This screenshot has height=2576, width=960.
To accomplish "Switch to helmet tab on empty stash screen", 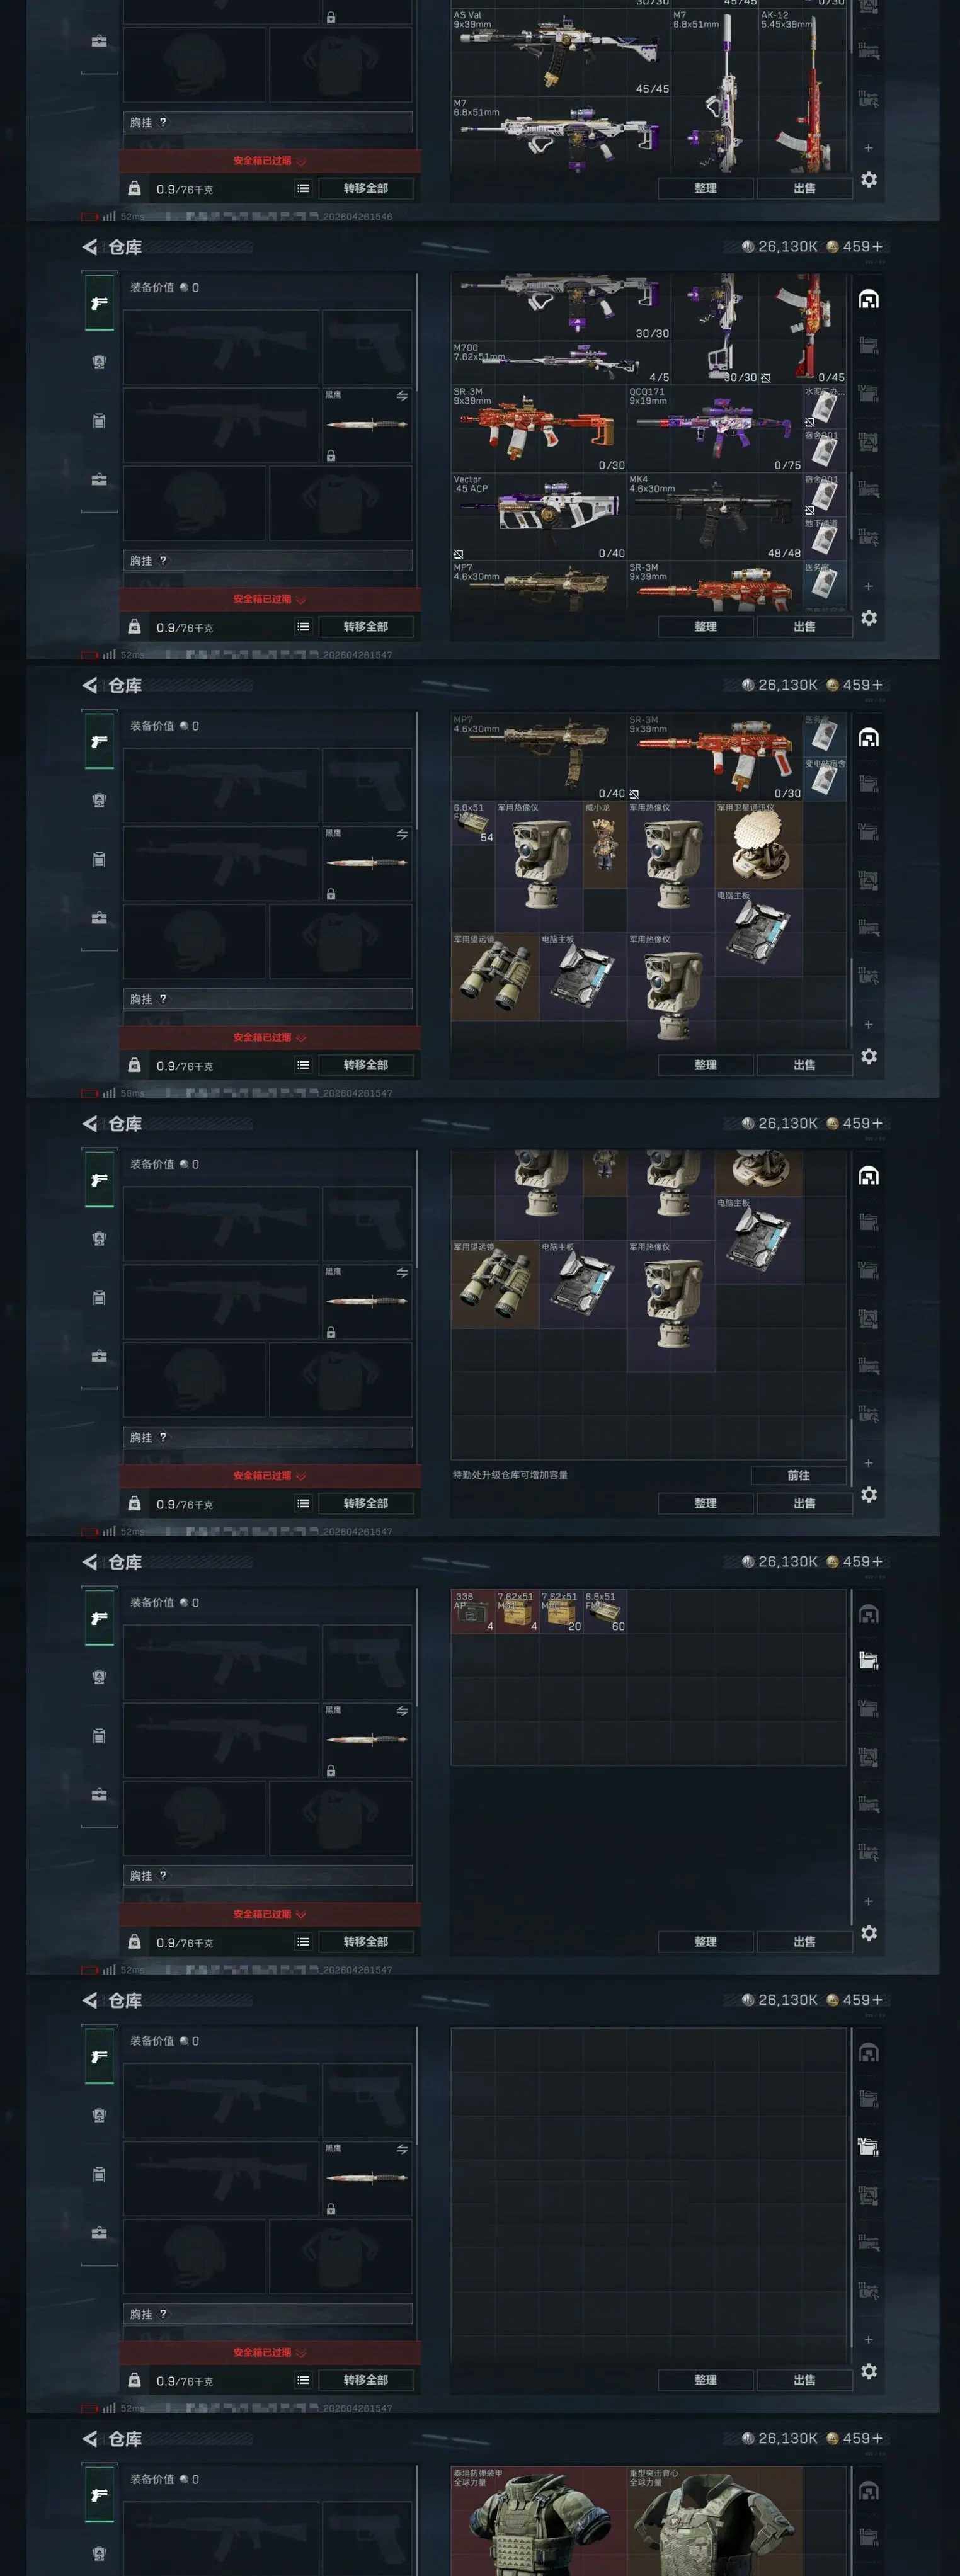I will click(99, 2115).
